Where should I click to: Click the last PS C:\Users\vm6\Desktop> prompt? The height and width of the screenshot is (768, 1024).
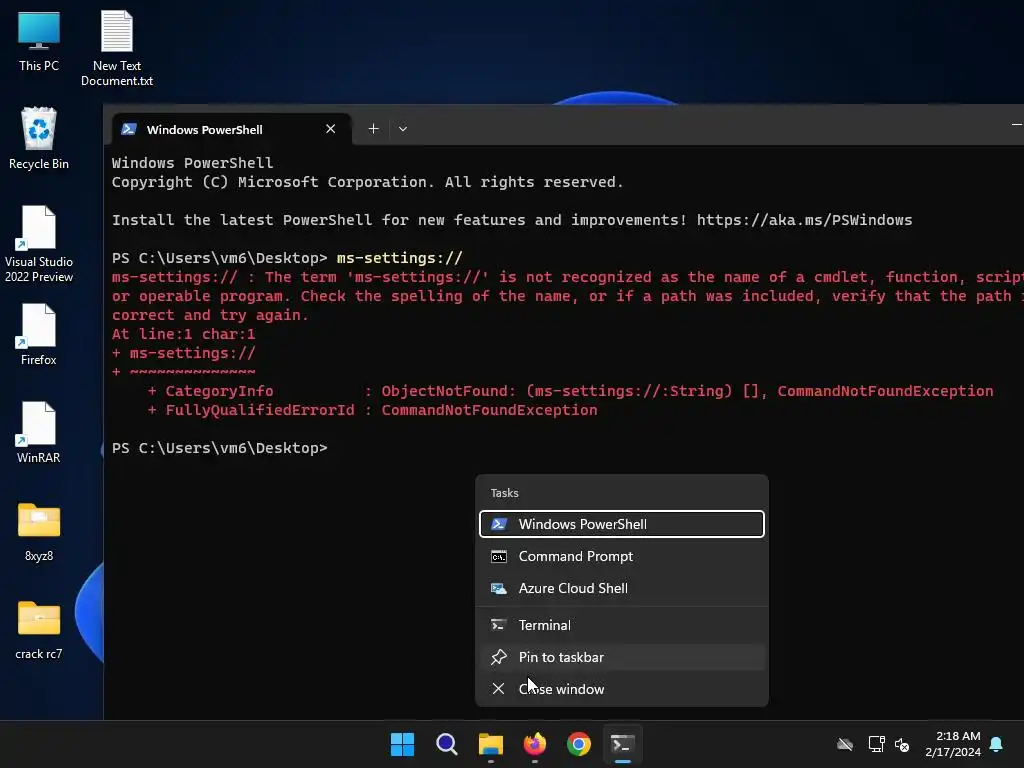pos(219,448)
